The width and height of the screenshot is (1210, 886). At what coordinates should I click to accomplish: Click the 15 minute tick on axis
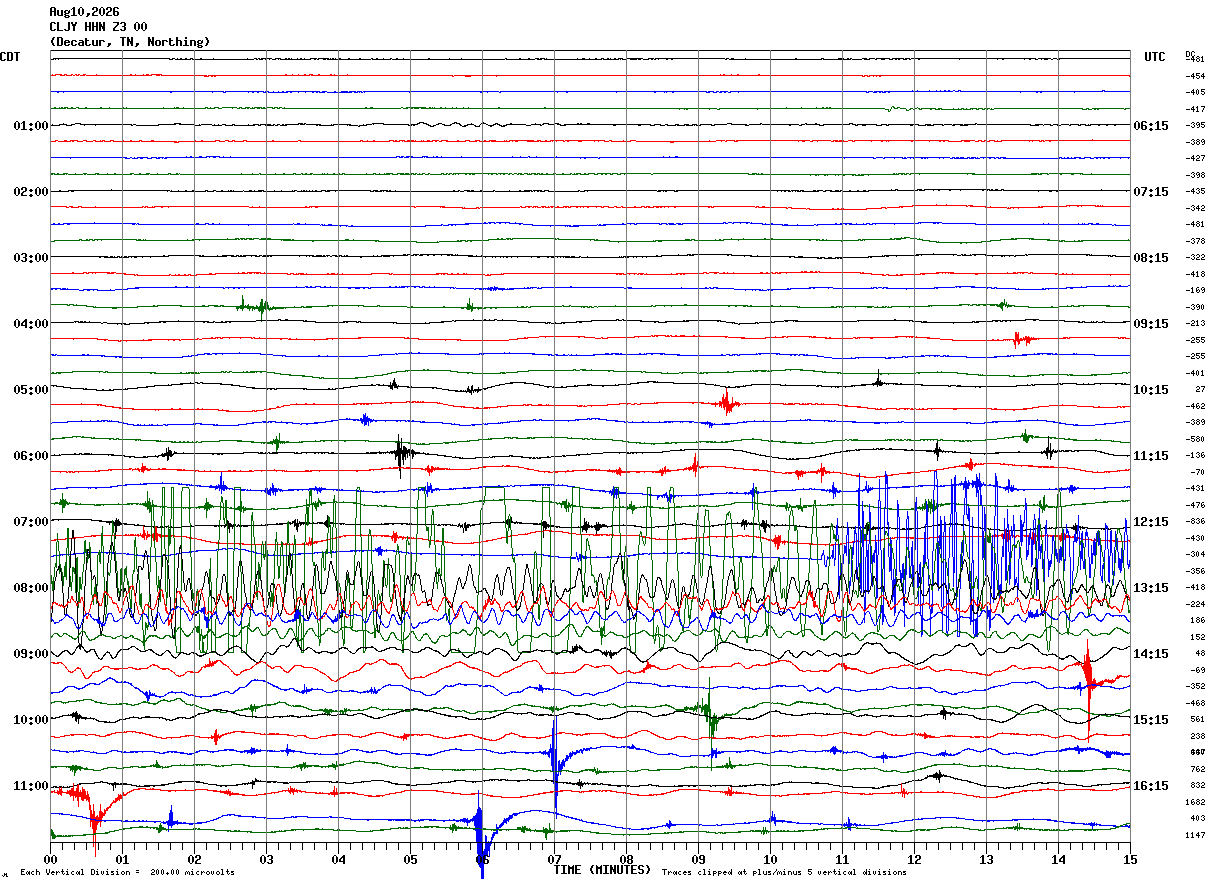point(1130,859)
